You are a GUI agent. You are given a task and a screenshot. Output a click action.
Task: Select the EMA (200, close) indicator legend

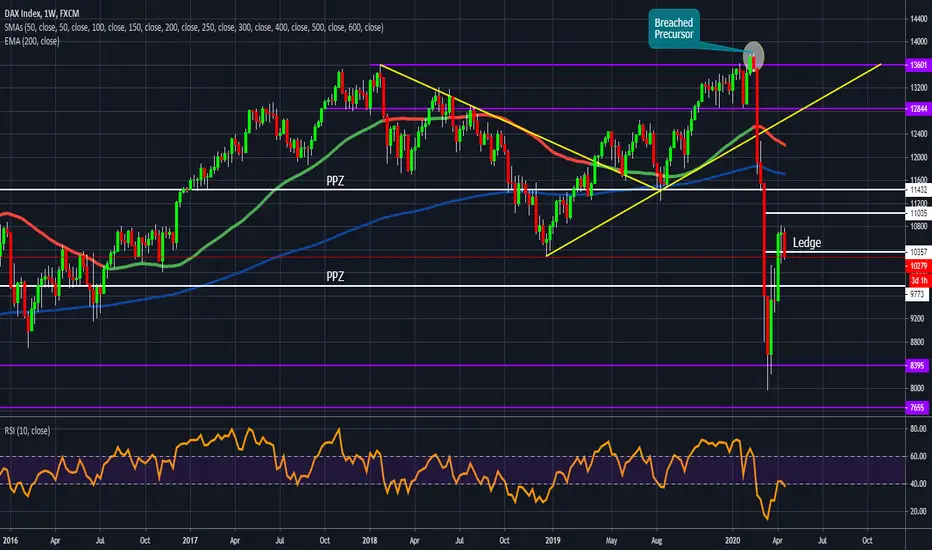tap(32, 41)
